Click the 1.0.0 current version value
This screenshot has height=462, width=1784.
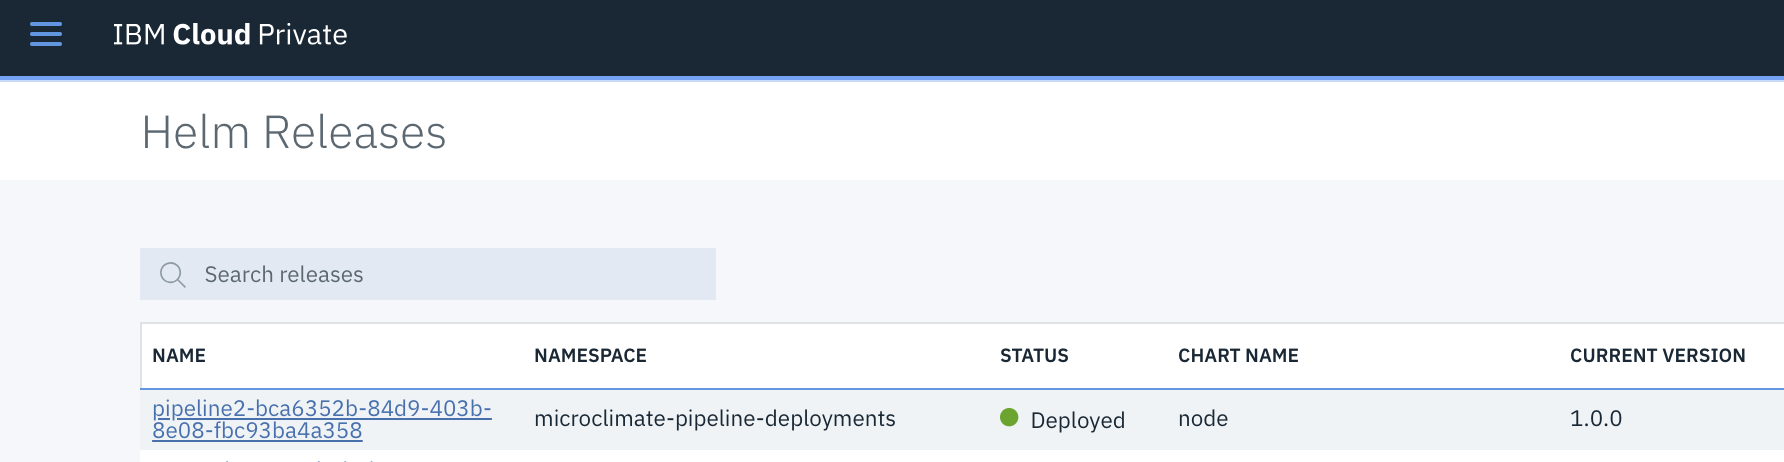click(1595, 419)
